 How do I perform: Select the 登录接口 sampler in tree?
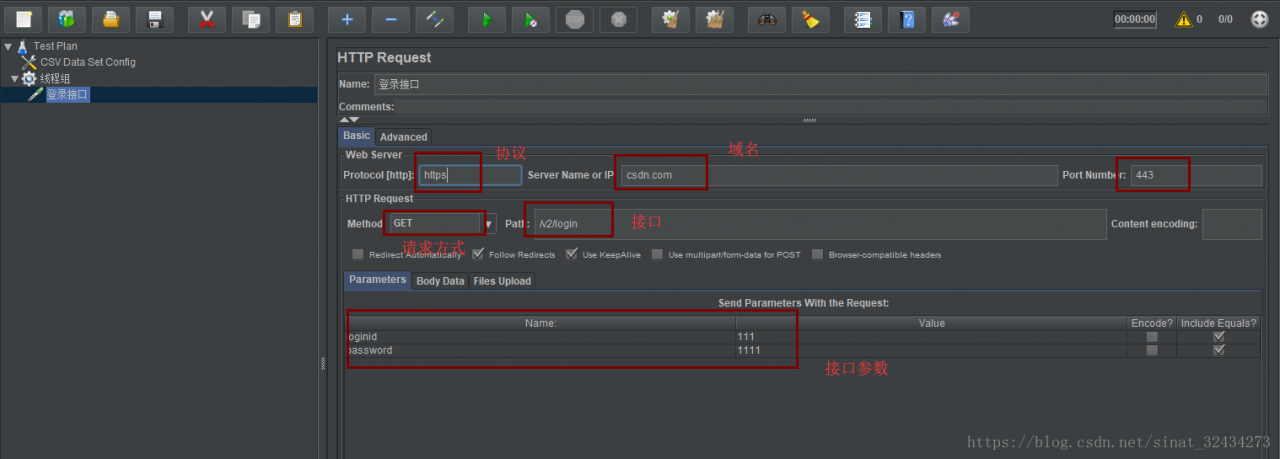(x=67, y=94)
